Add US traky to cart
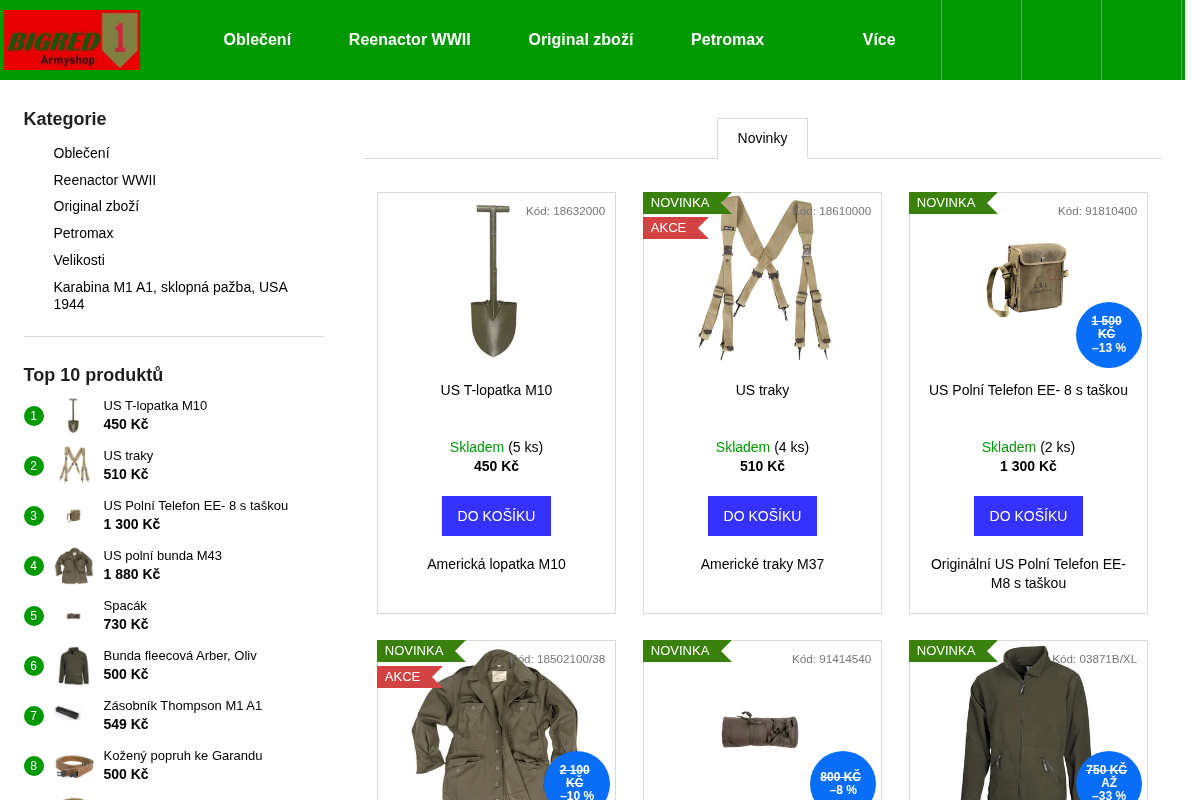 click(762, 516)
